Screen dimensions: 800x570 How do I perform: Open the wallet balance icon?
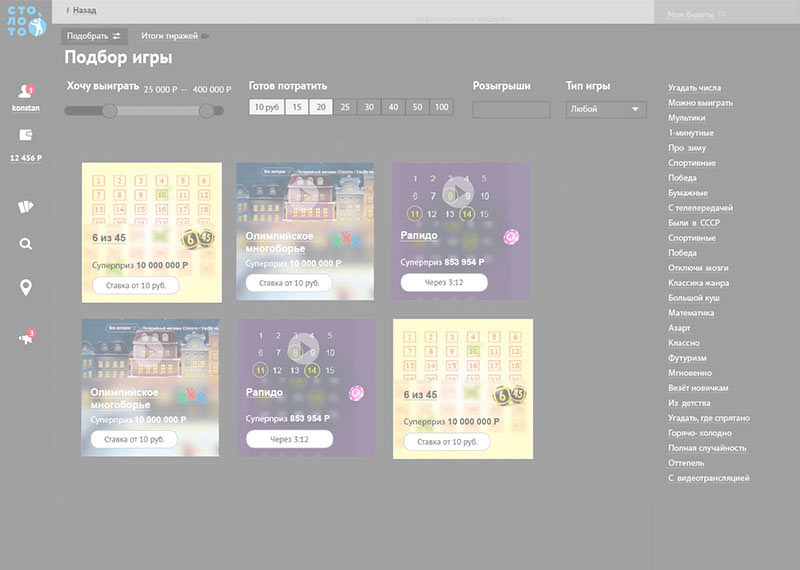(26, 135)
